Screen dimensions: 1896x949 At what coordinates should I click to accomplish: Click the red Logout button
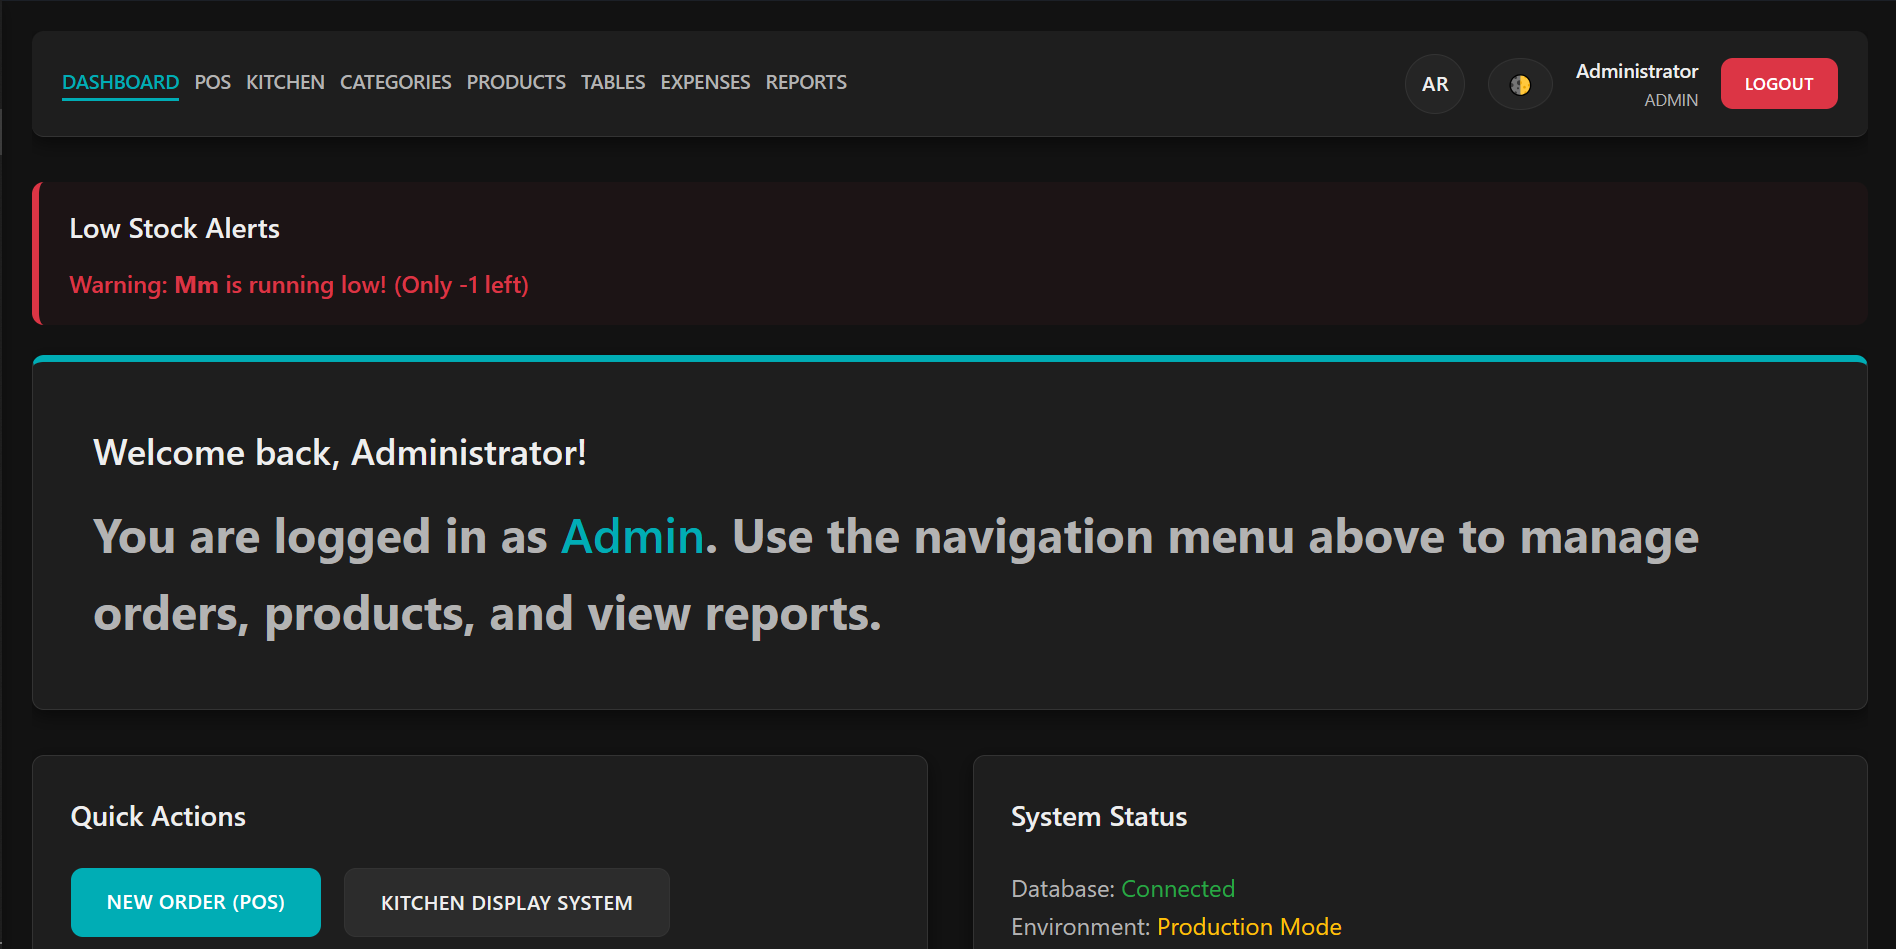(1779, 84)
